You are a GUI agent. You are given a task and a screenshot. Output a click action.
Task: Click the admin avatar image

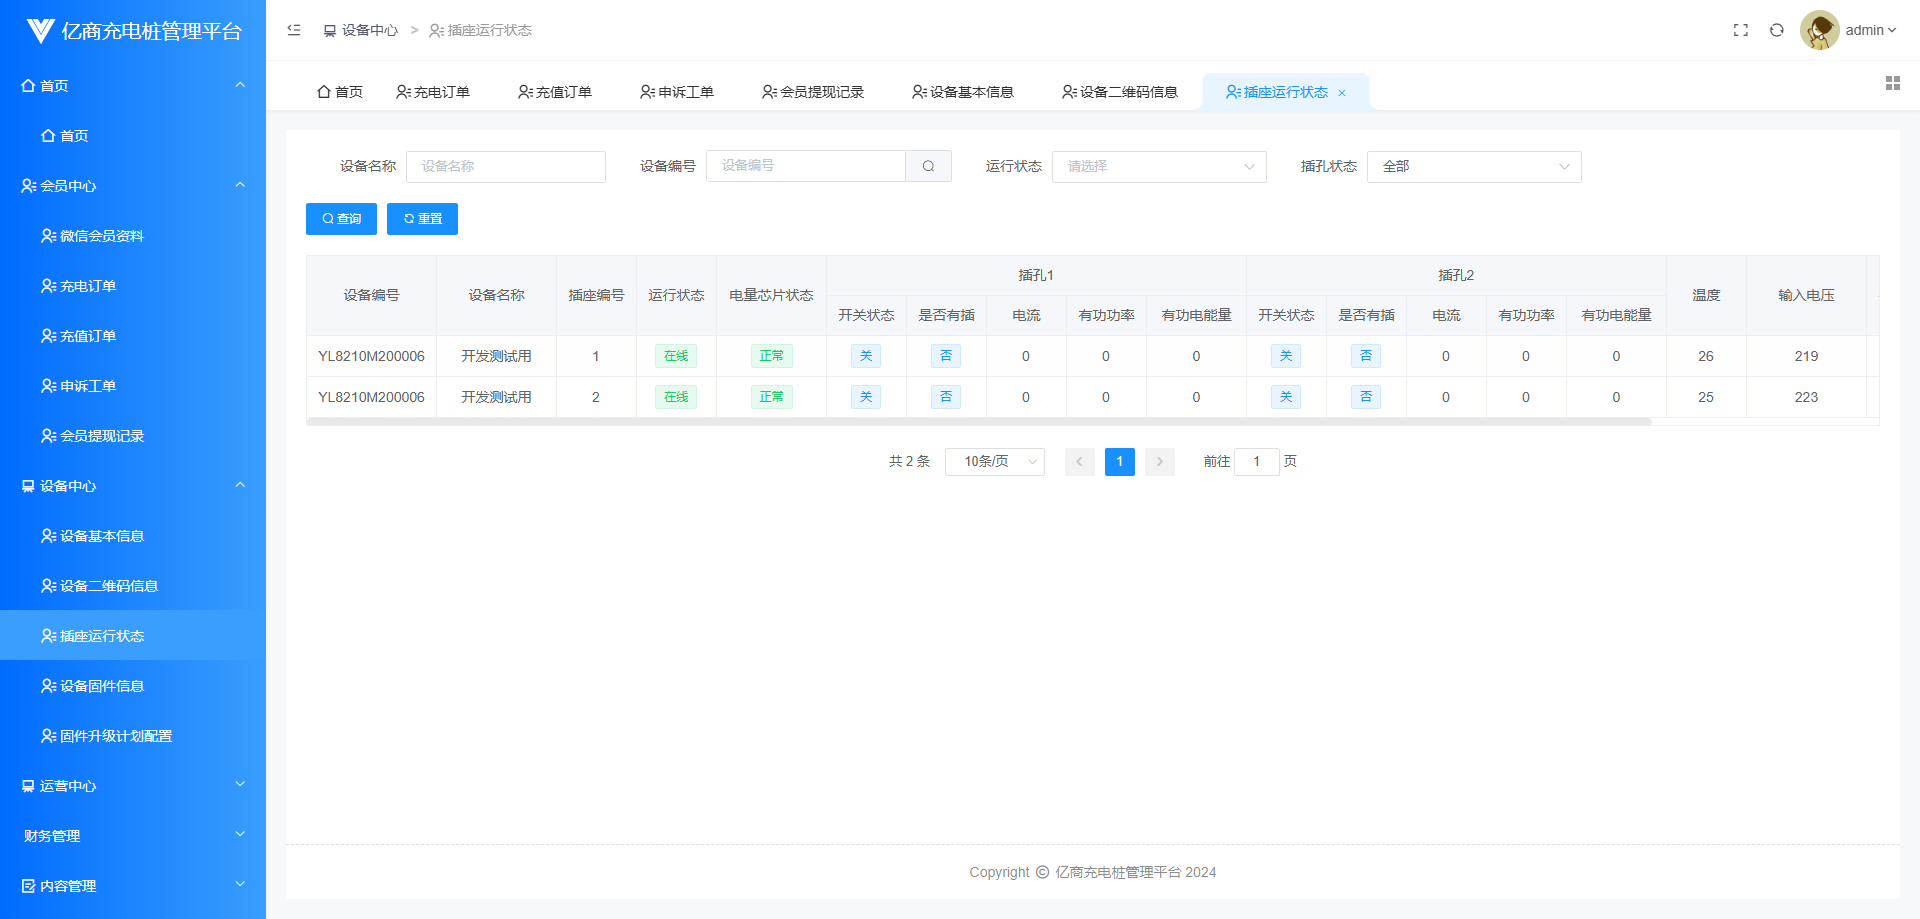pos(1819,30)
